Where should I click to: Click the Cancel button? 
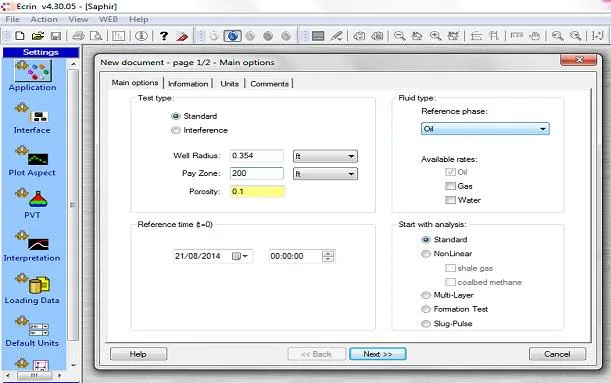tap(557, 354)
